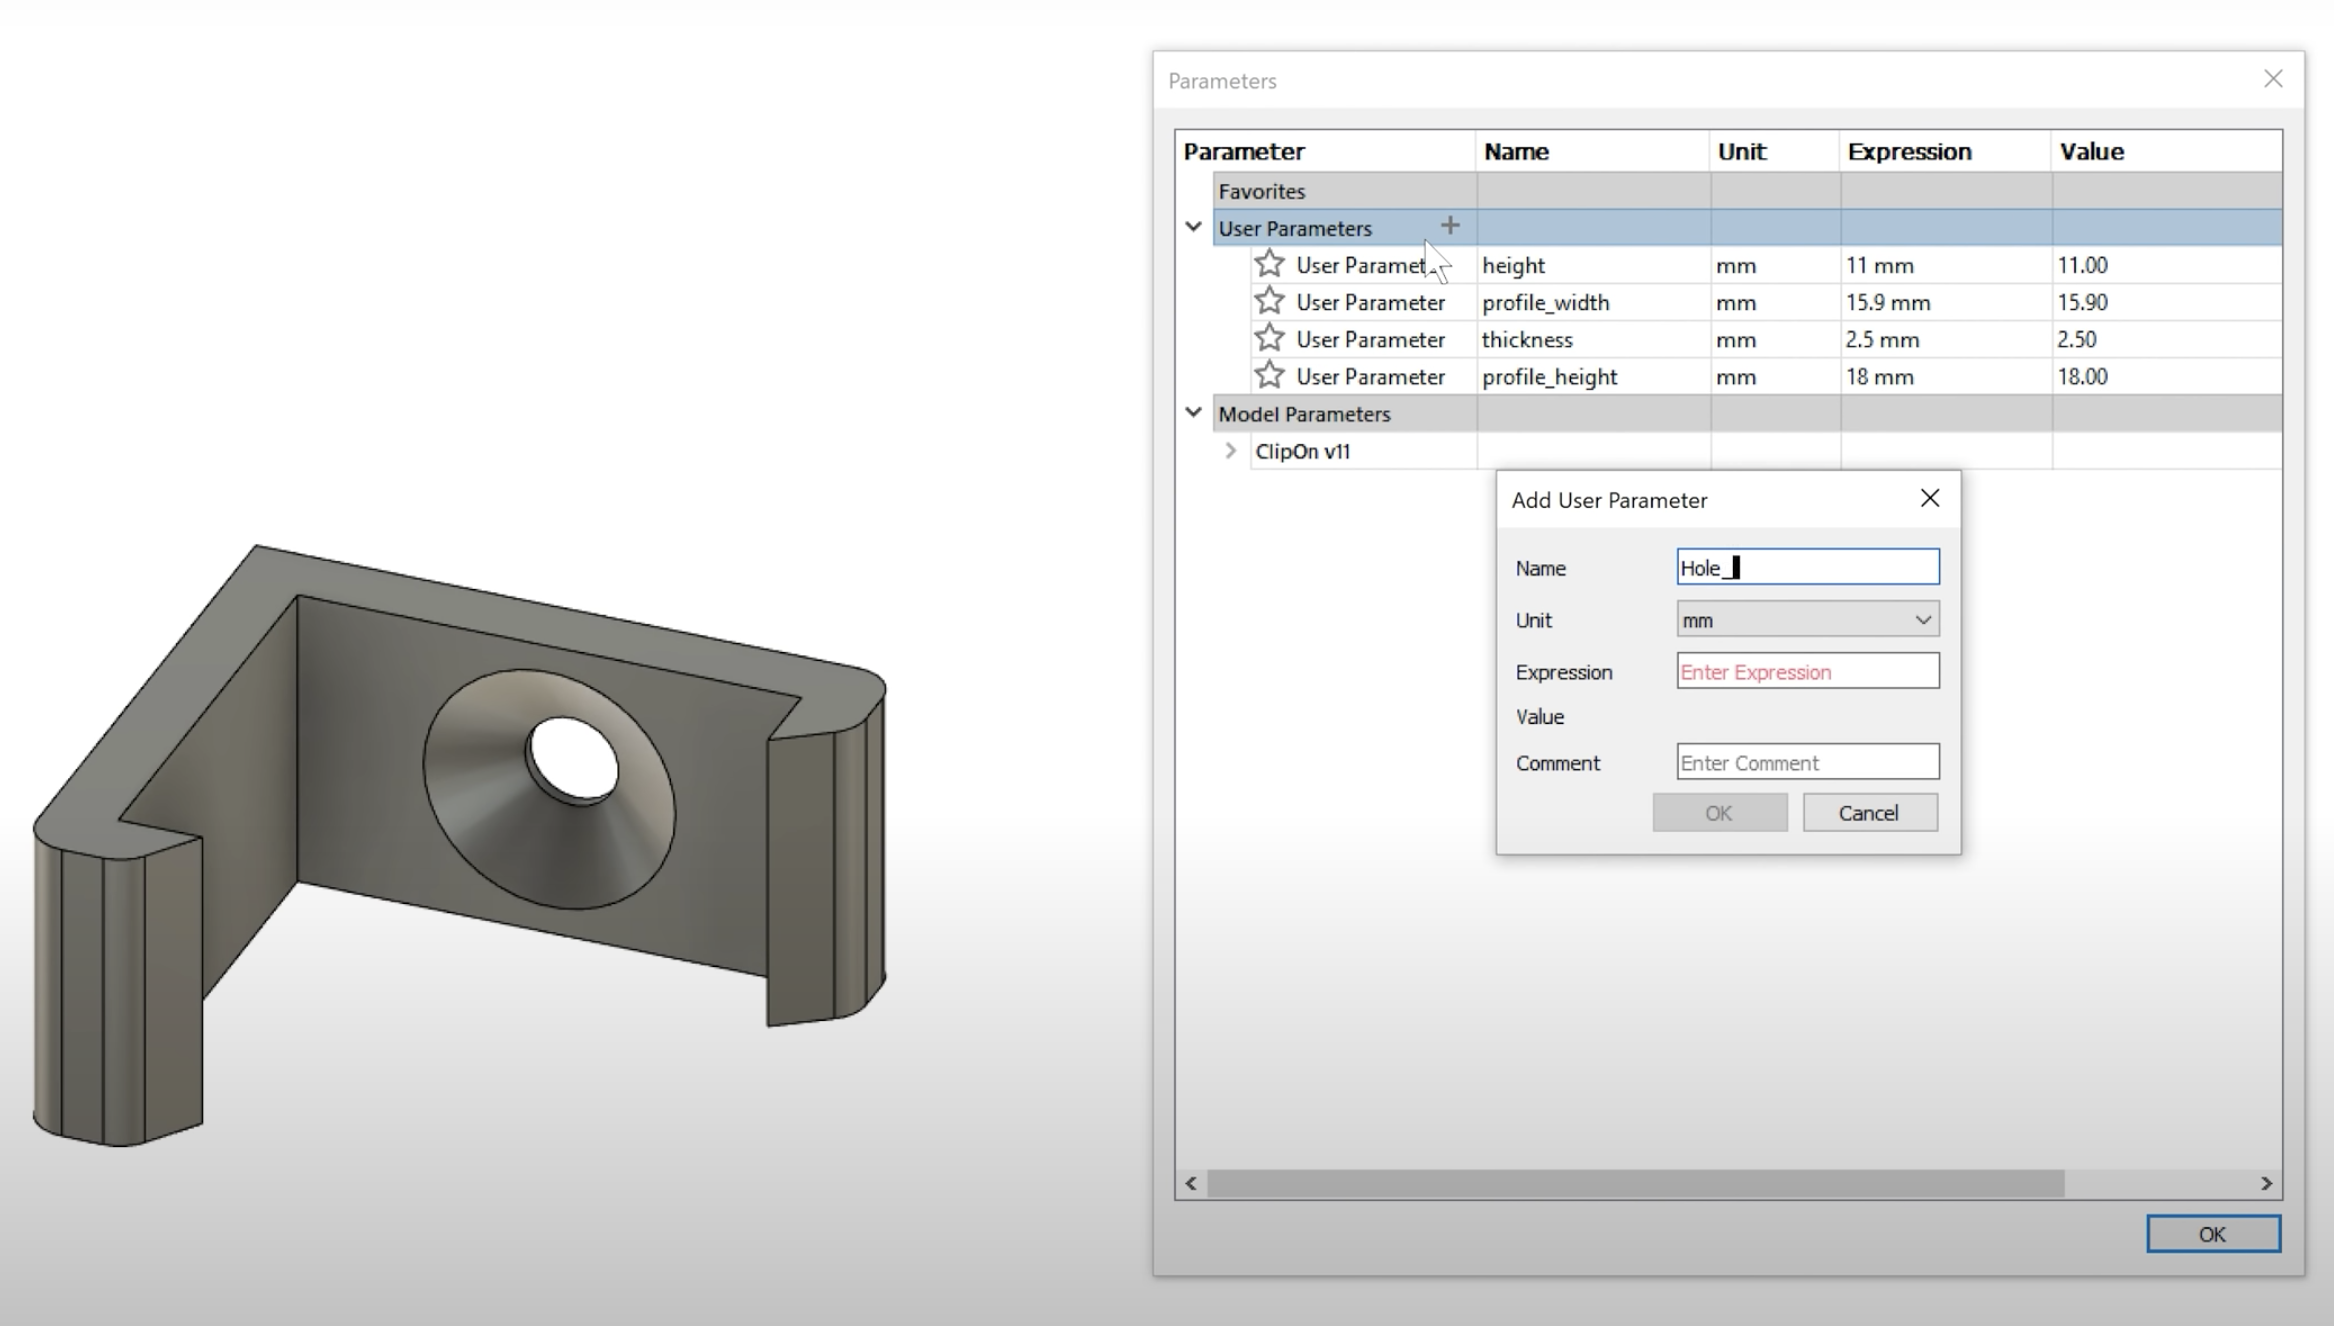Screen dimensions: 2334x1326
Task: Cancel the Add User Parameter dialog
Action: click(1869, 812)
